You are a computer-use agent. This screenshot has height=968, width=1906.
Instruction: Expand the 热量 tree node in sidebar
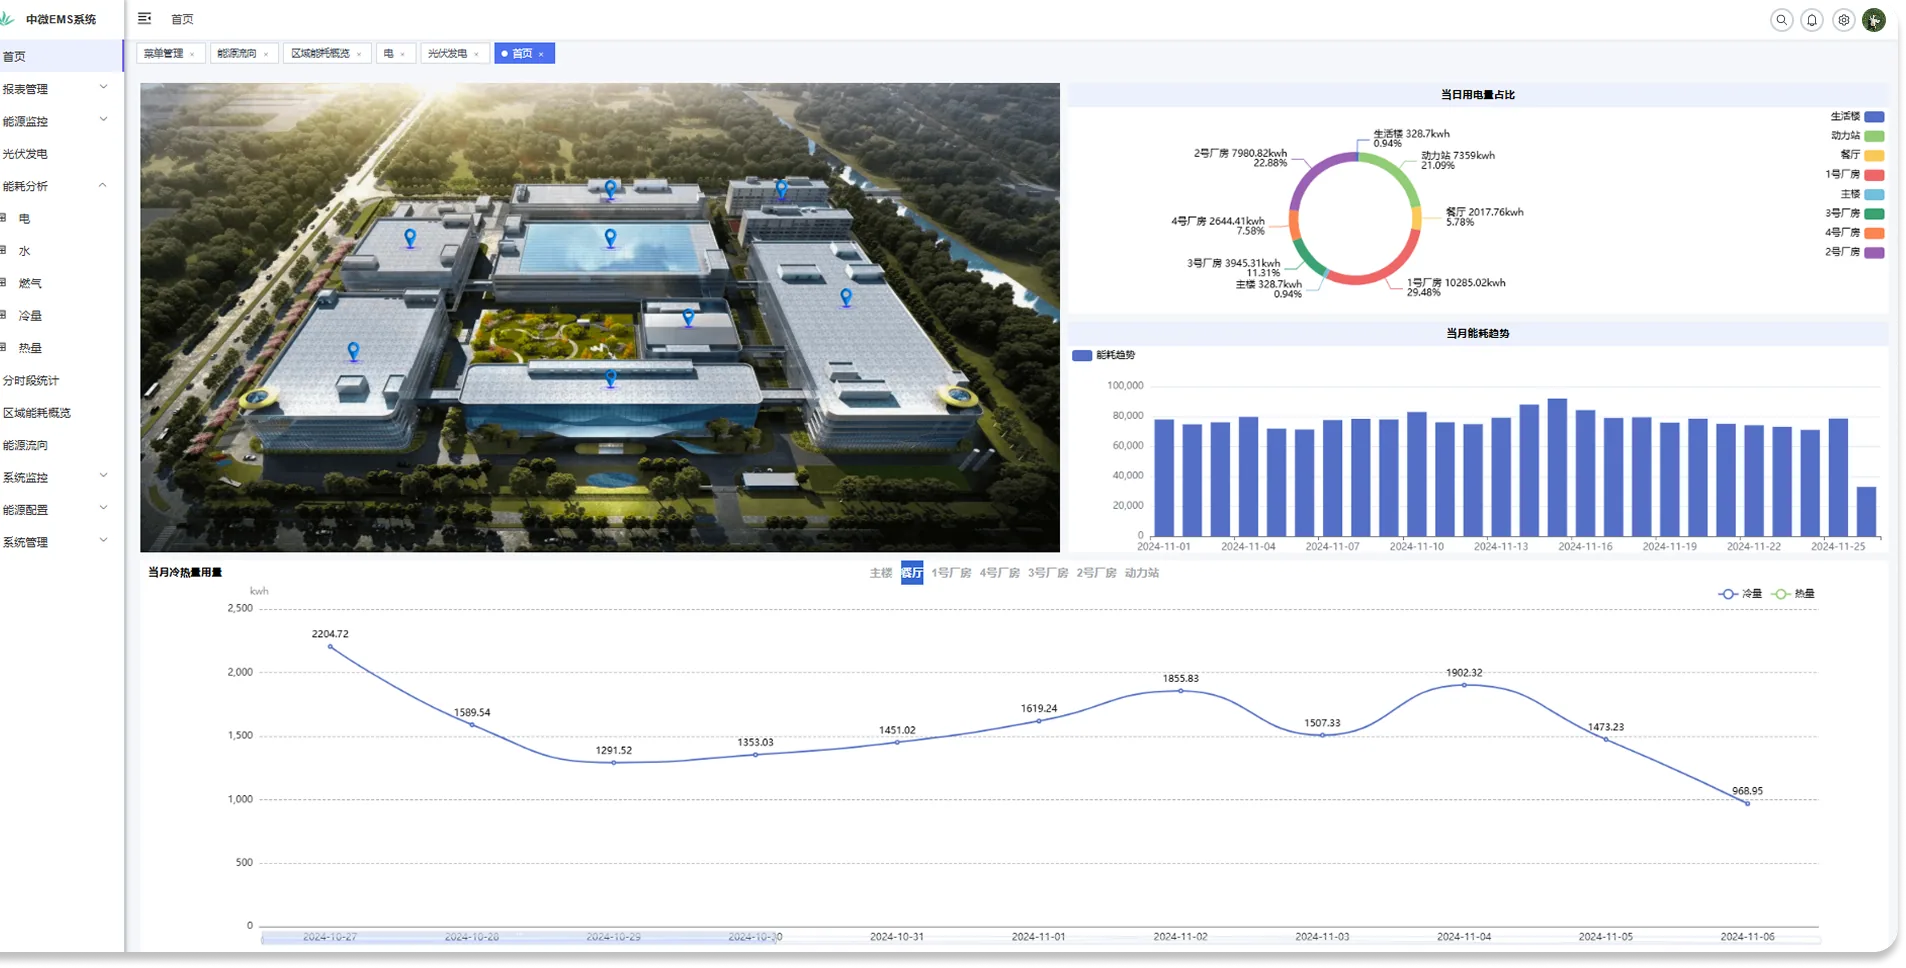[4, 348]
